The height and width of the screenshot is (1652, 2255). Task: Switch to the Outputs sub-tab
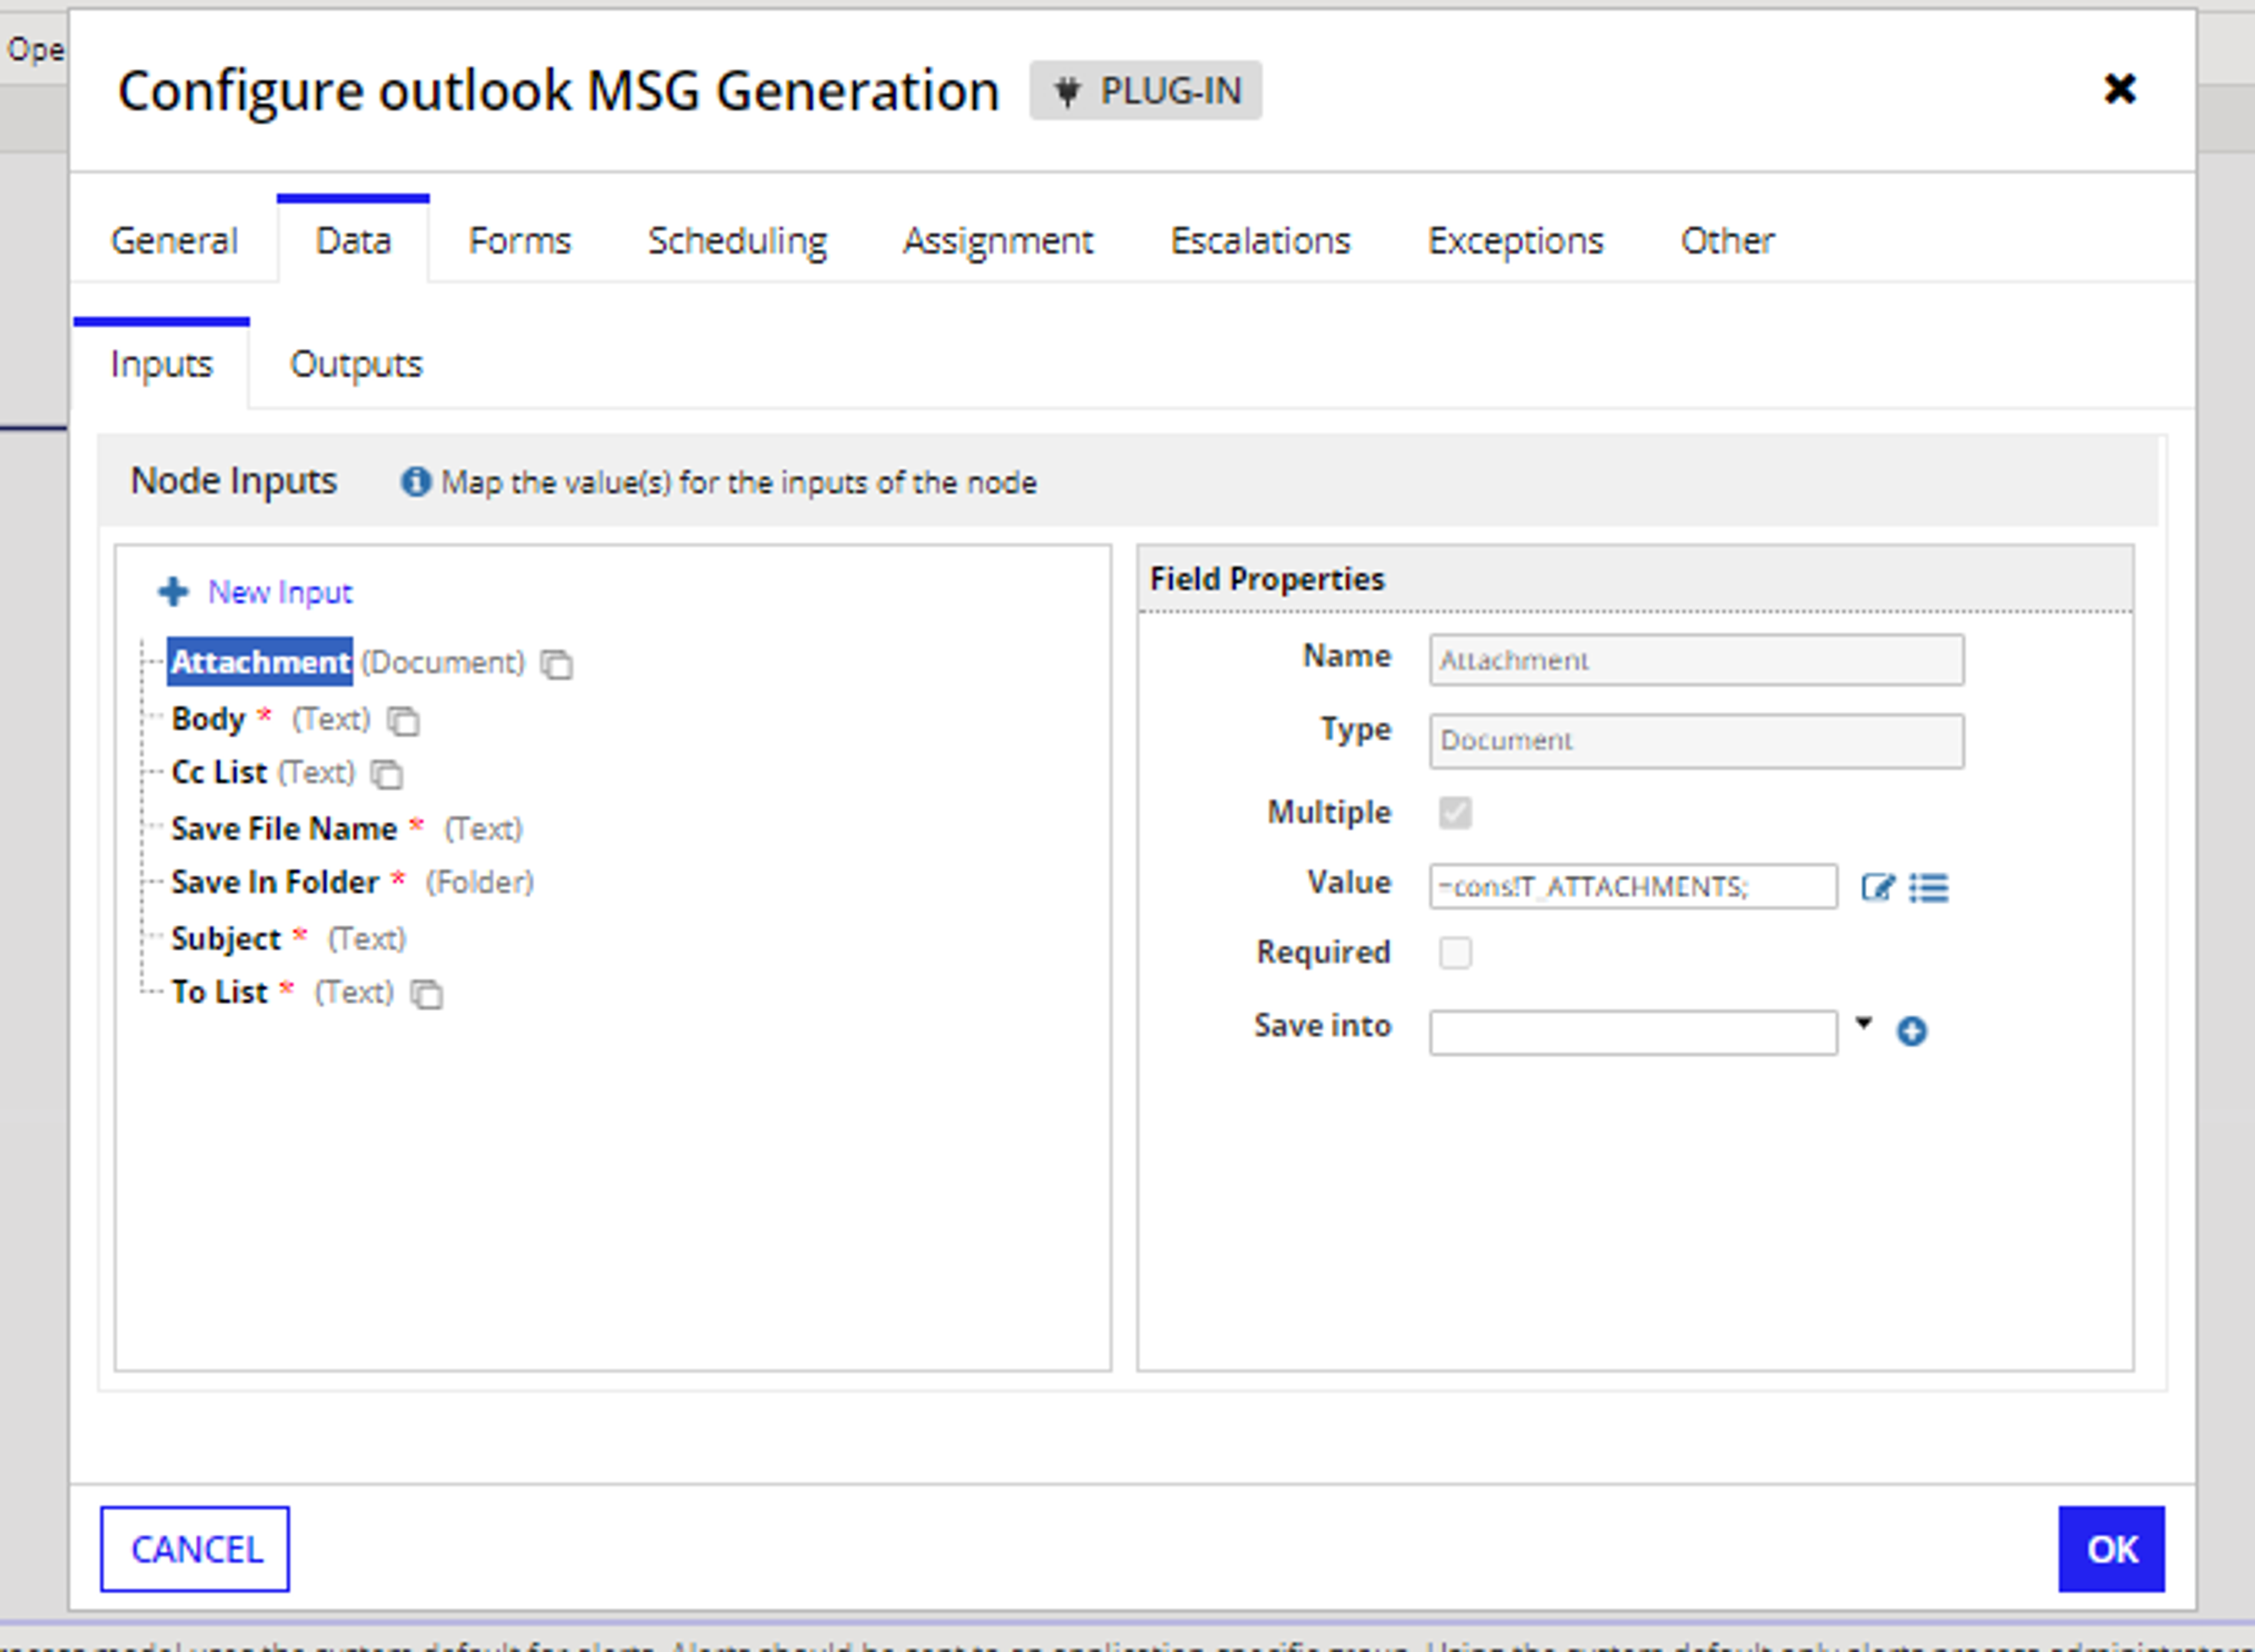pos(356,364)
